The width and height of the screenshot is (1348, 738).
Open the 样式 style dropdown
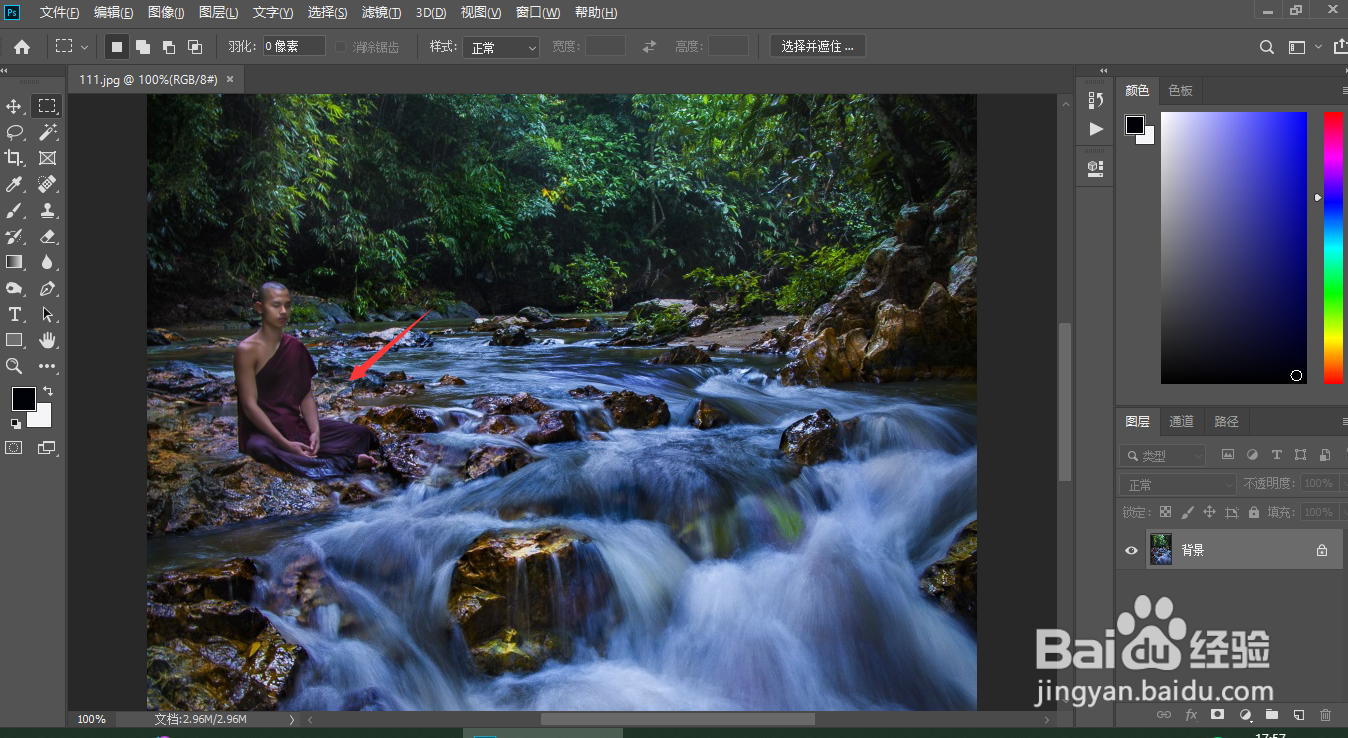click(501, 47)
